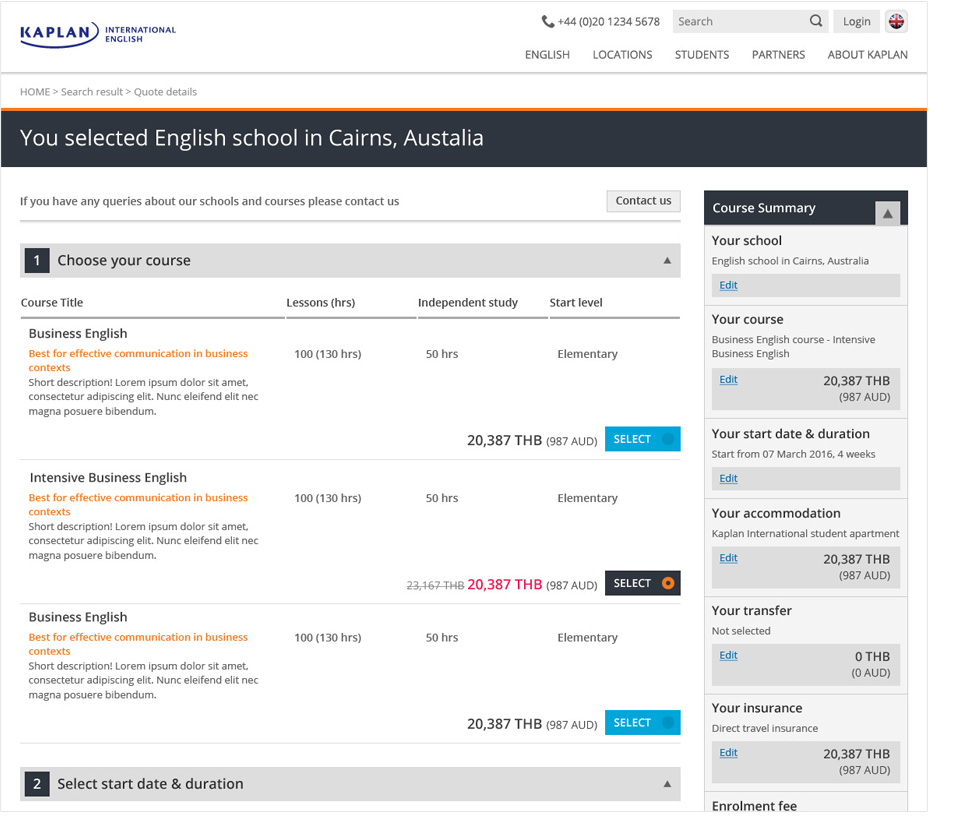Edit Your transfer in the summary
972x833 pixels.
click(728, 655)
